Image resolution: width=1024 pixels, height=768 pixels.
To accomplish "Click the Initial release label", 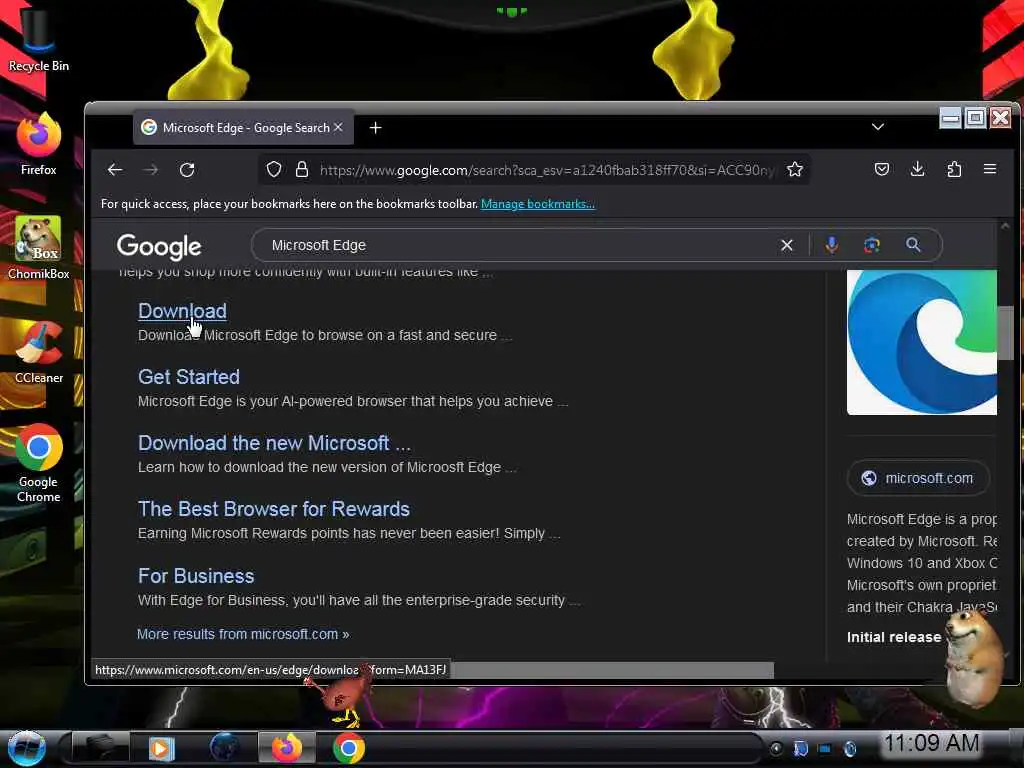I will 894,637.
